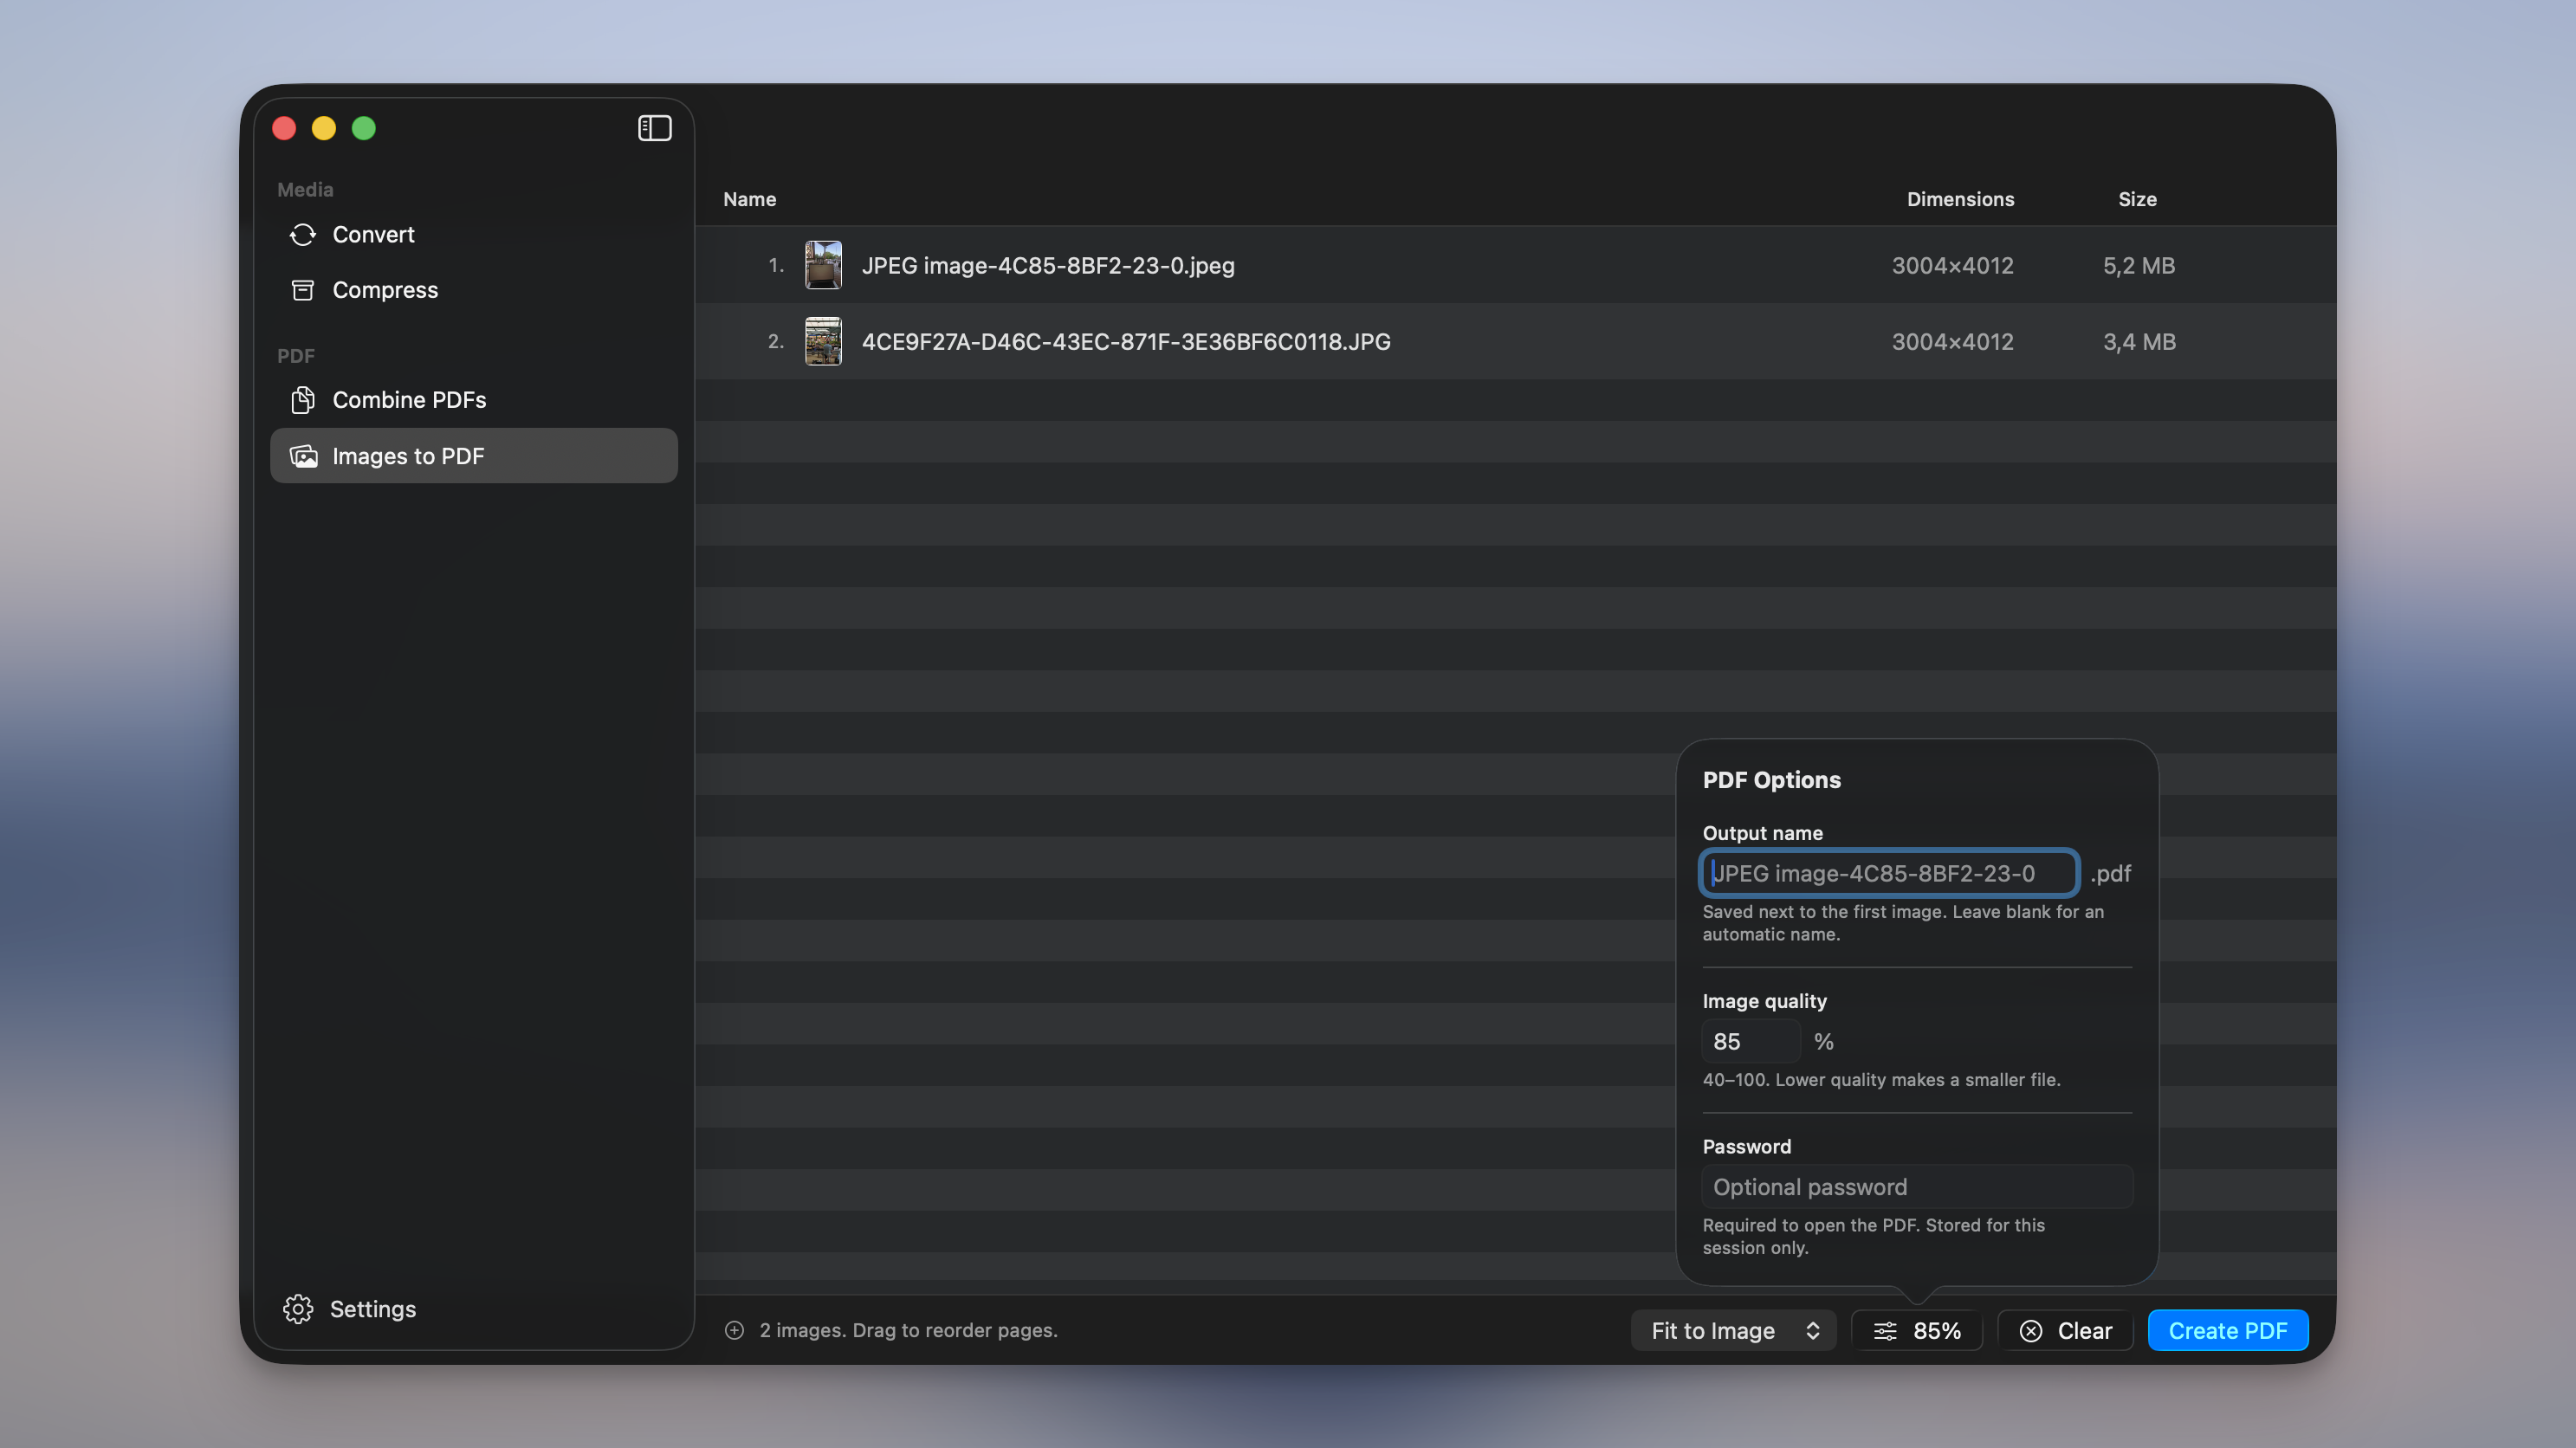Image resolution: width=2576 pixels, height=1448 pixels.
Task: Click the Compress archive box icon
Action: (303, 290)
